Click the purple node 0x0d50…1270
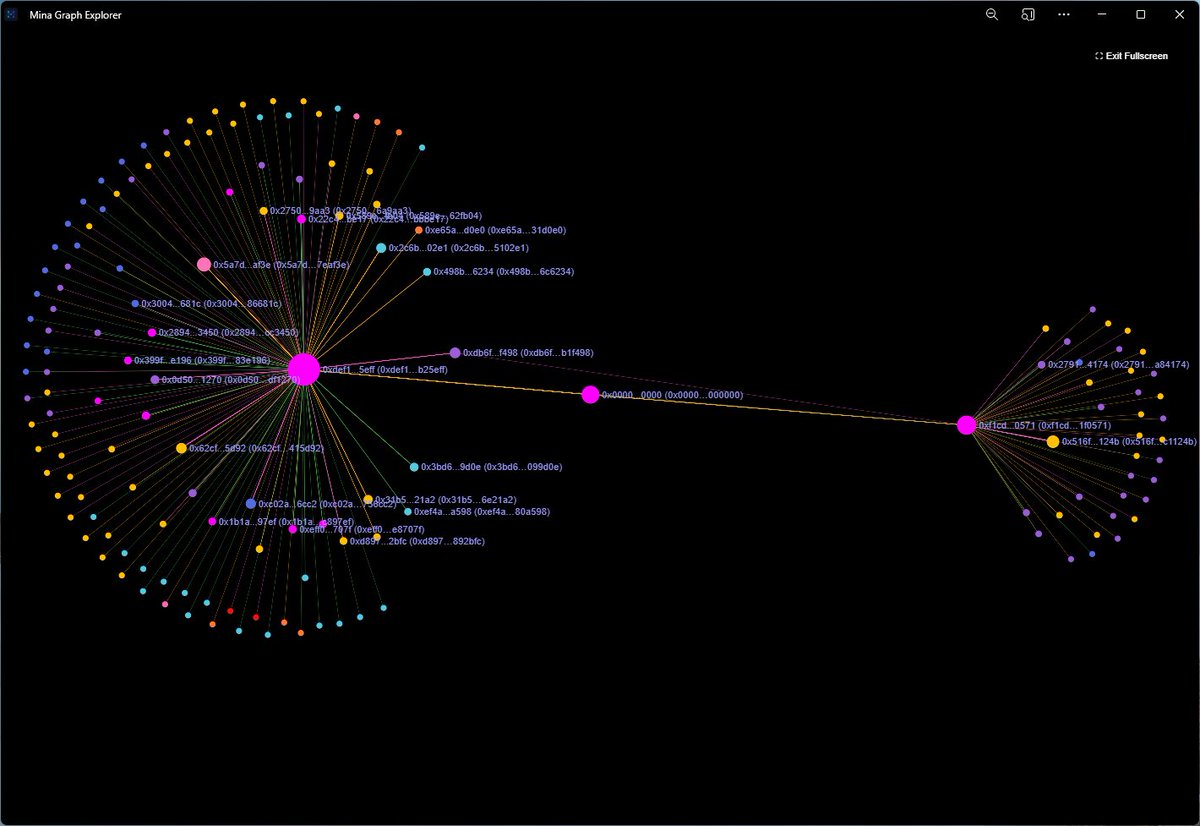Image resolution: width=1200 pixels, height=826 pixels. pyautogui.click(x=155, y=380)
